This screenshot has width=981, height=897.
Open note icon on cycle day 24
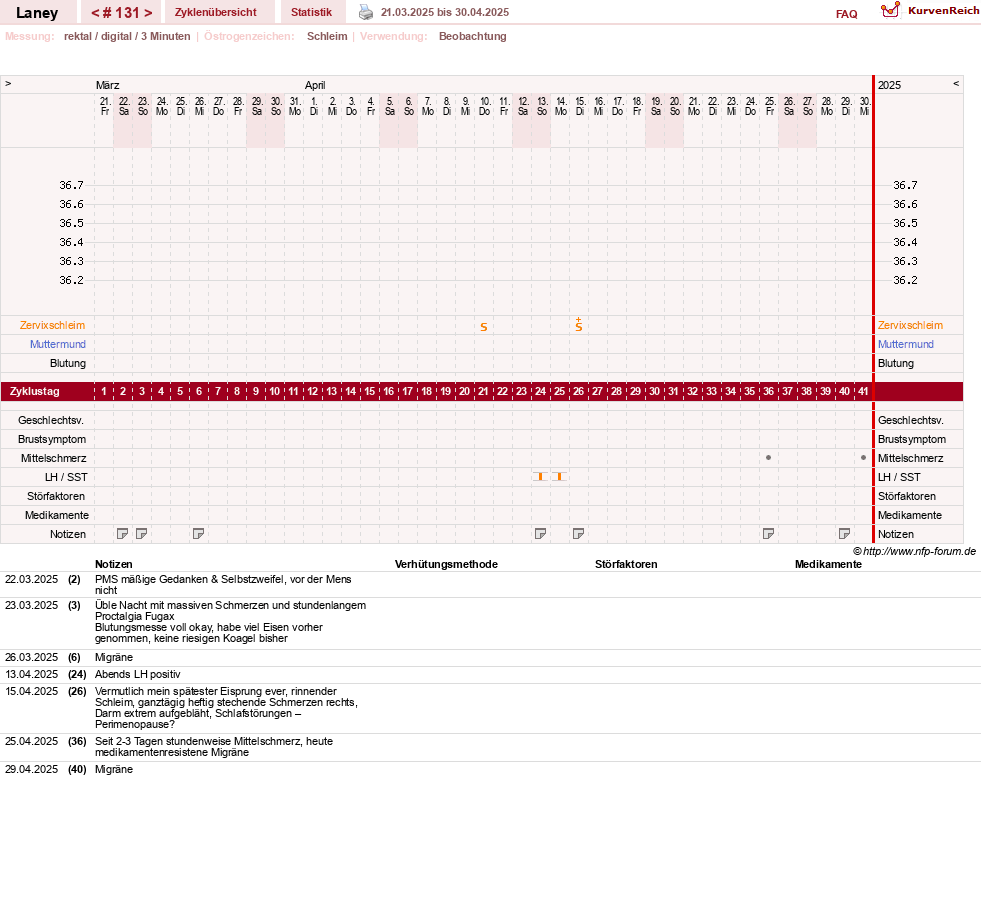[541, 534]
